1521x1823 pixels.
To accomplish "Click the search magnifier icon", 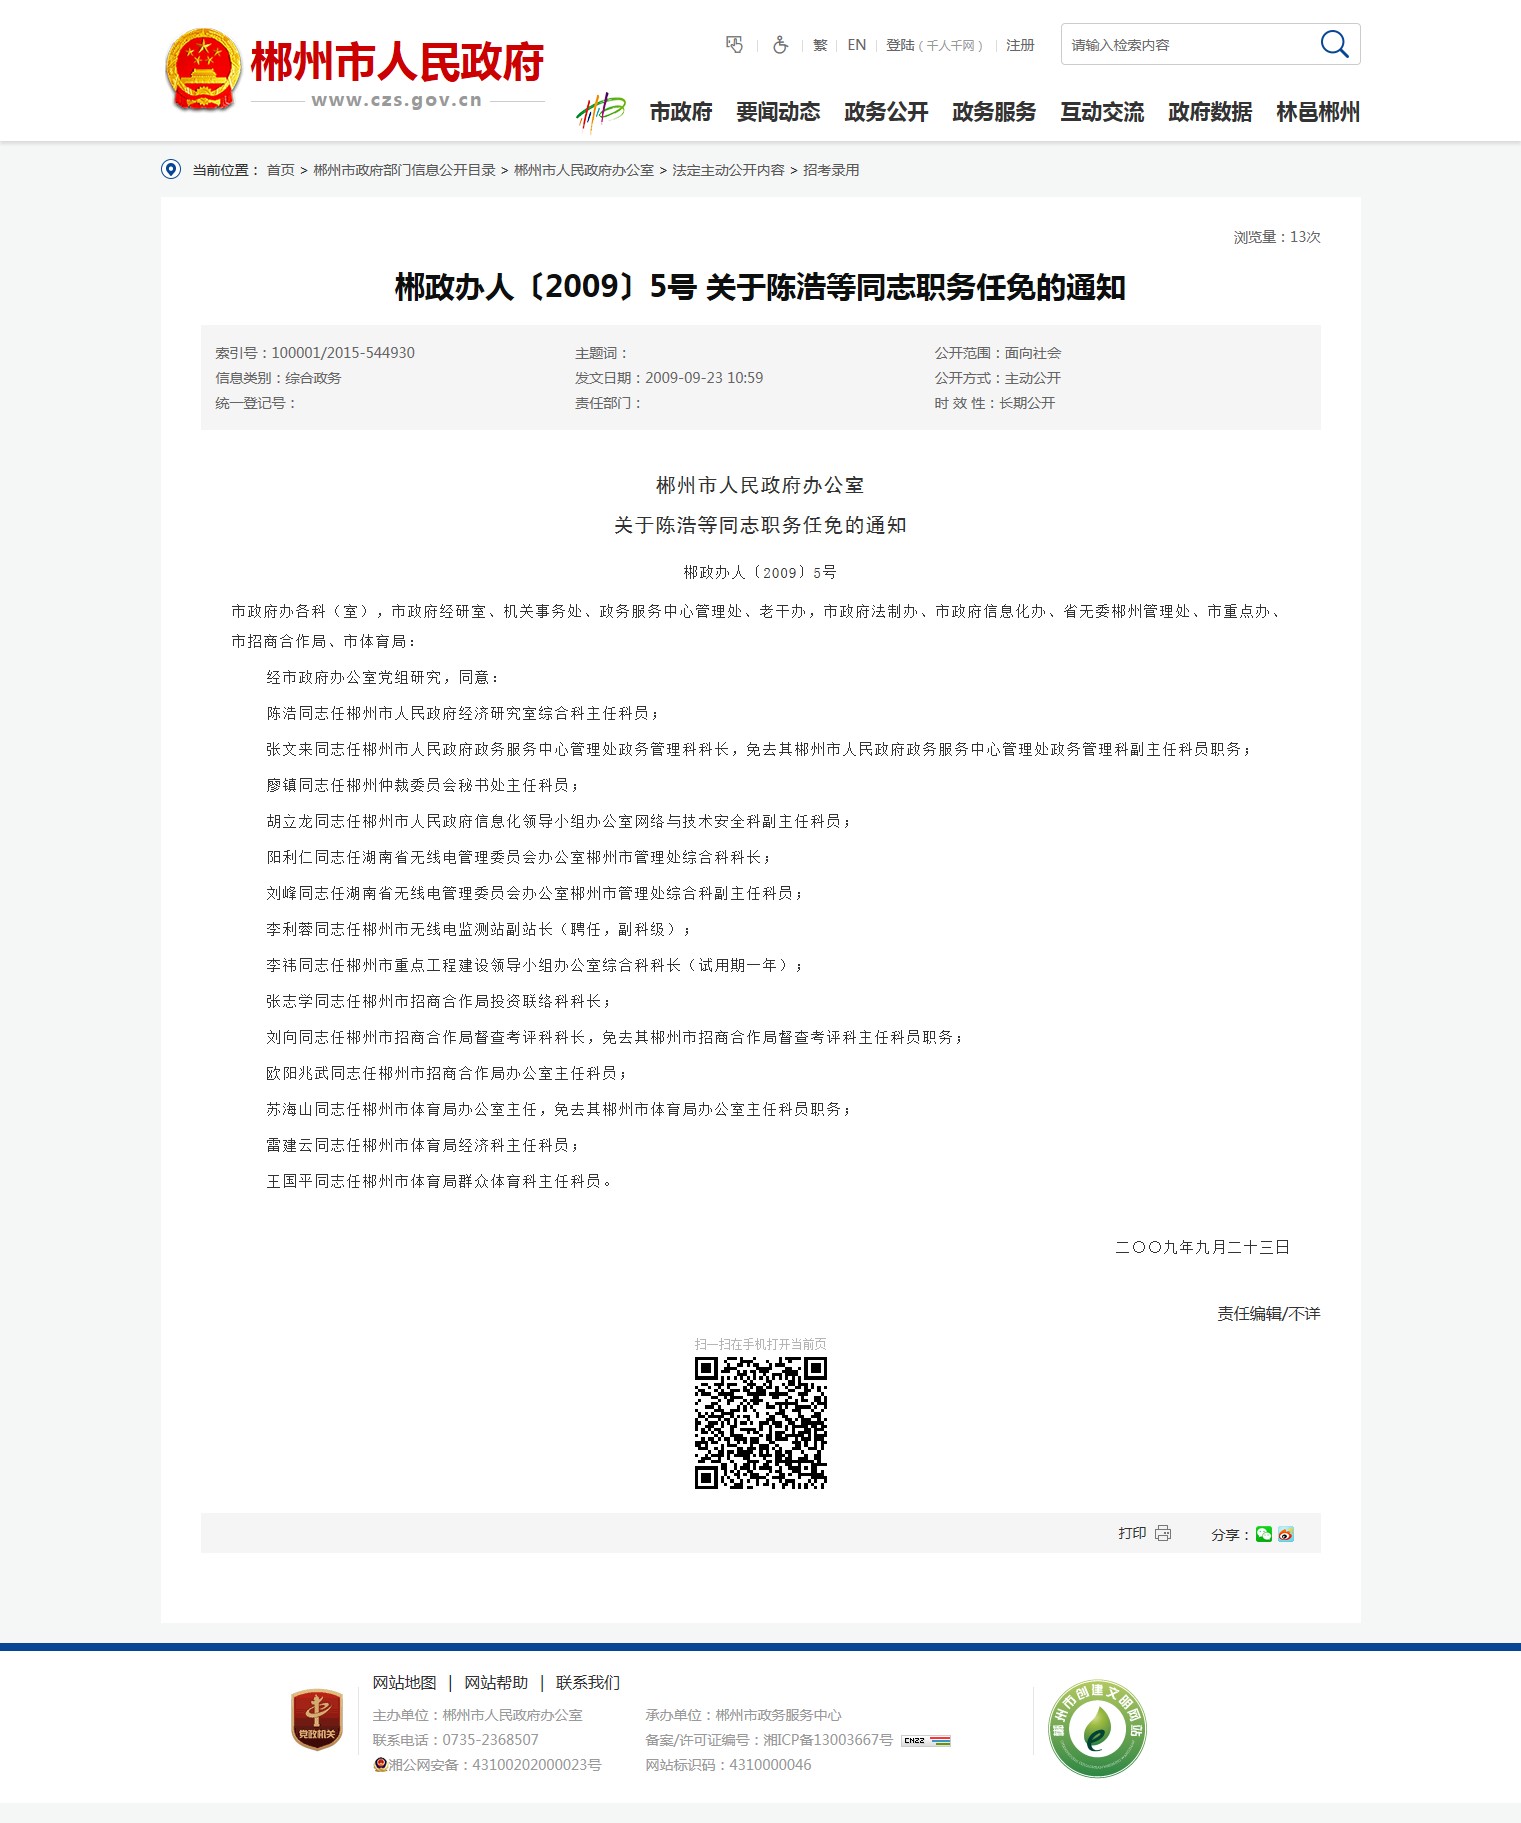I will (1334, 44).
